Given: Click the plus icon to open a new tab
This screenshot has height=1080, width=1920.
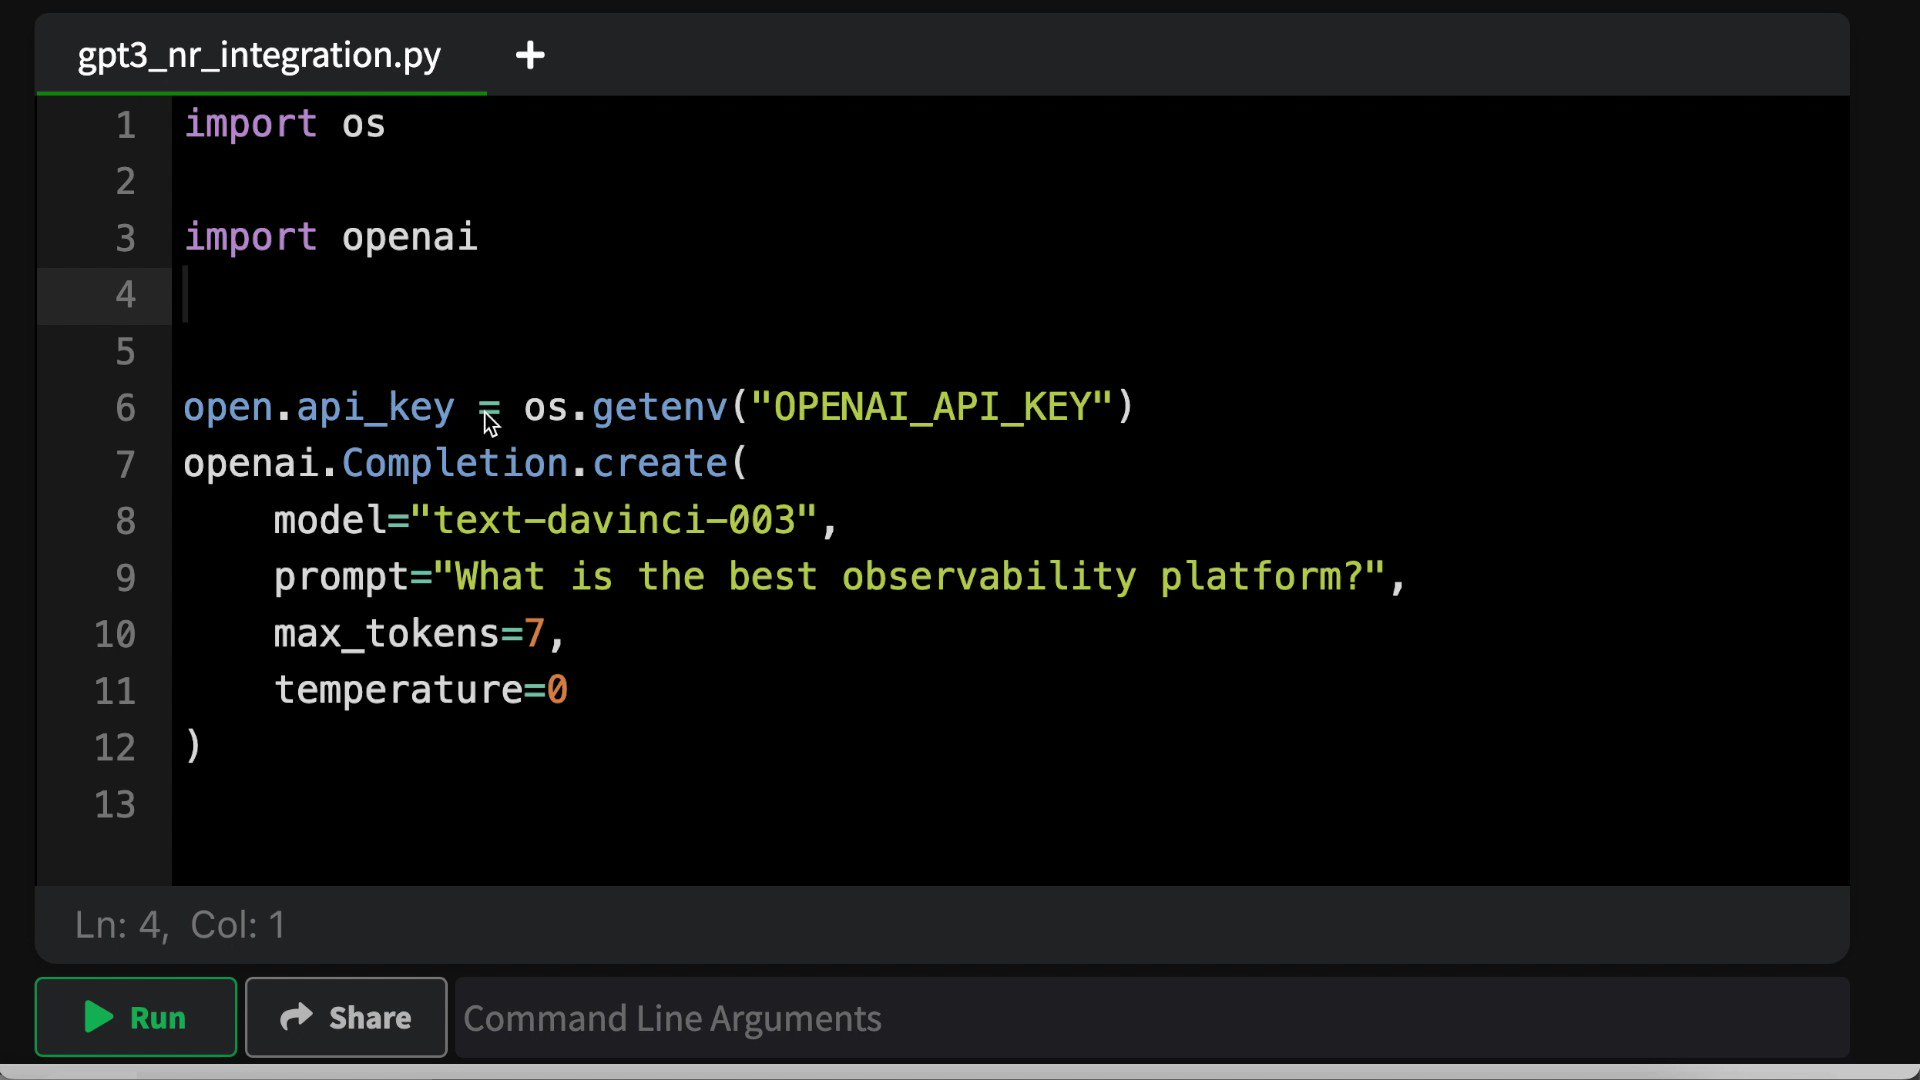Looking at the screenshot, I should [529, 55].
